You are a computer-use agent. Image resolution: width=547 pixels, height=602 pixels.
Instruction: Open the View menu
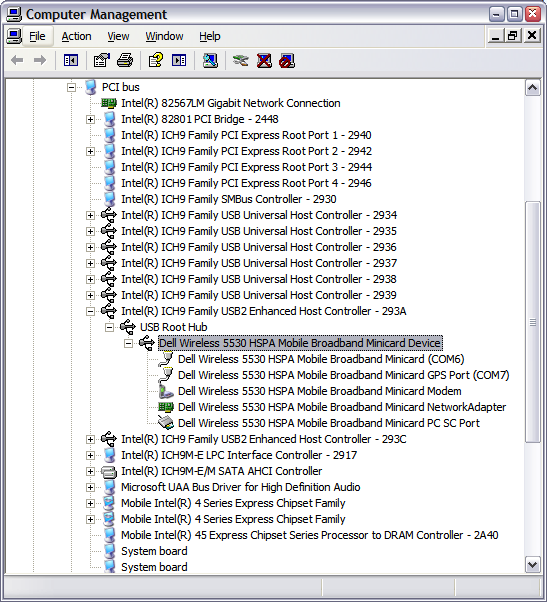tap(118, 36)
